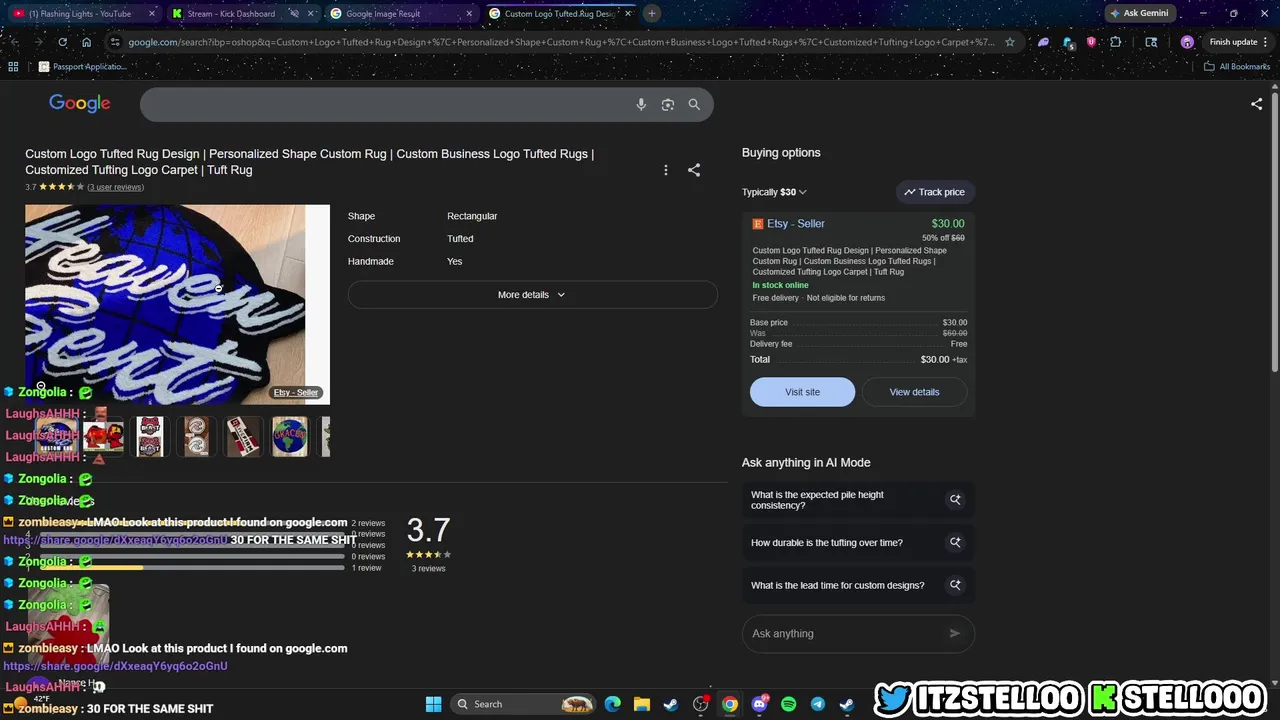1280x720 pixels.
Task: Go to the Google logo homepage
Action: click(x=80, y=103)
